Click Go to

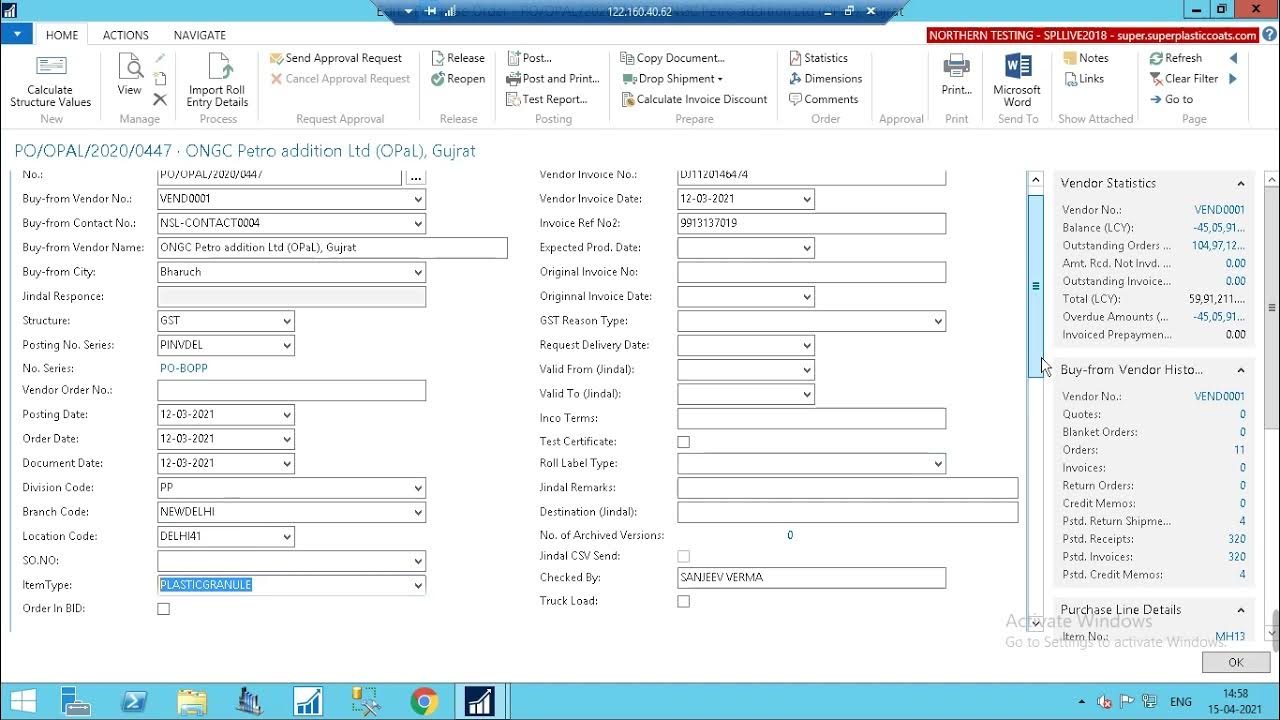(1171, 99)
